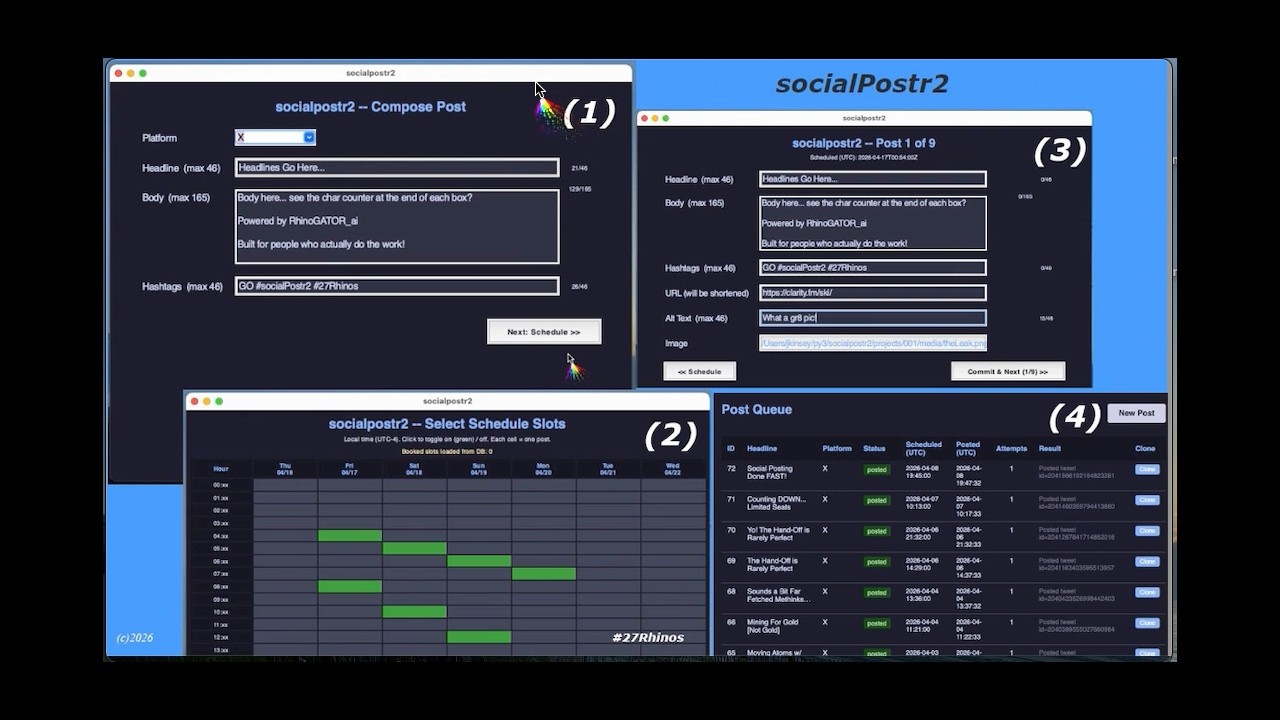The height and width of the screenshot is (720, 1280).
Task: Maximize the Post 1 of 9 window with green button
Action: pyautogui.click(x=666, y=118)
